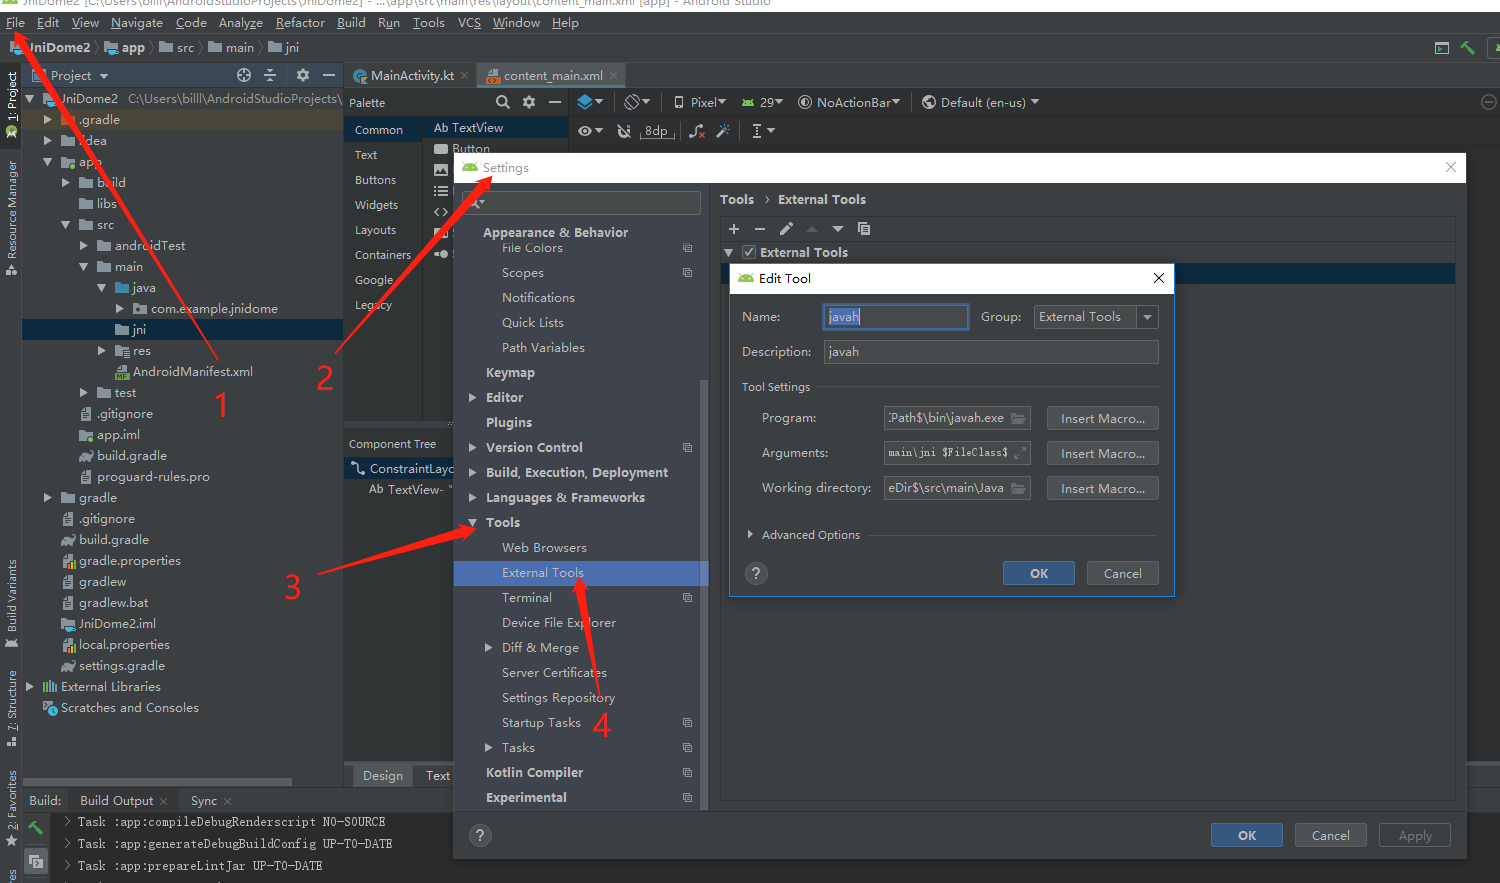
Task: Open the view options eye dropdown in designer
Action: (x=591, y=131)
